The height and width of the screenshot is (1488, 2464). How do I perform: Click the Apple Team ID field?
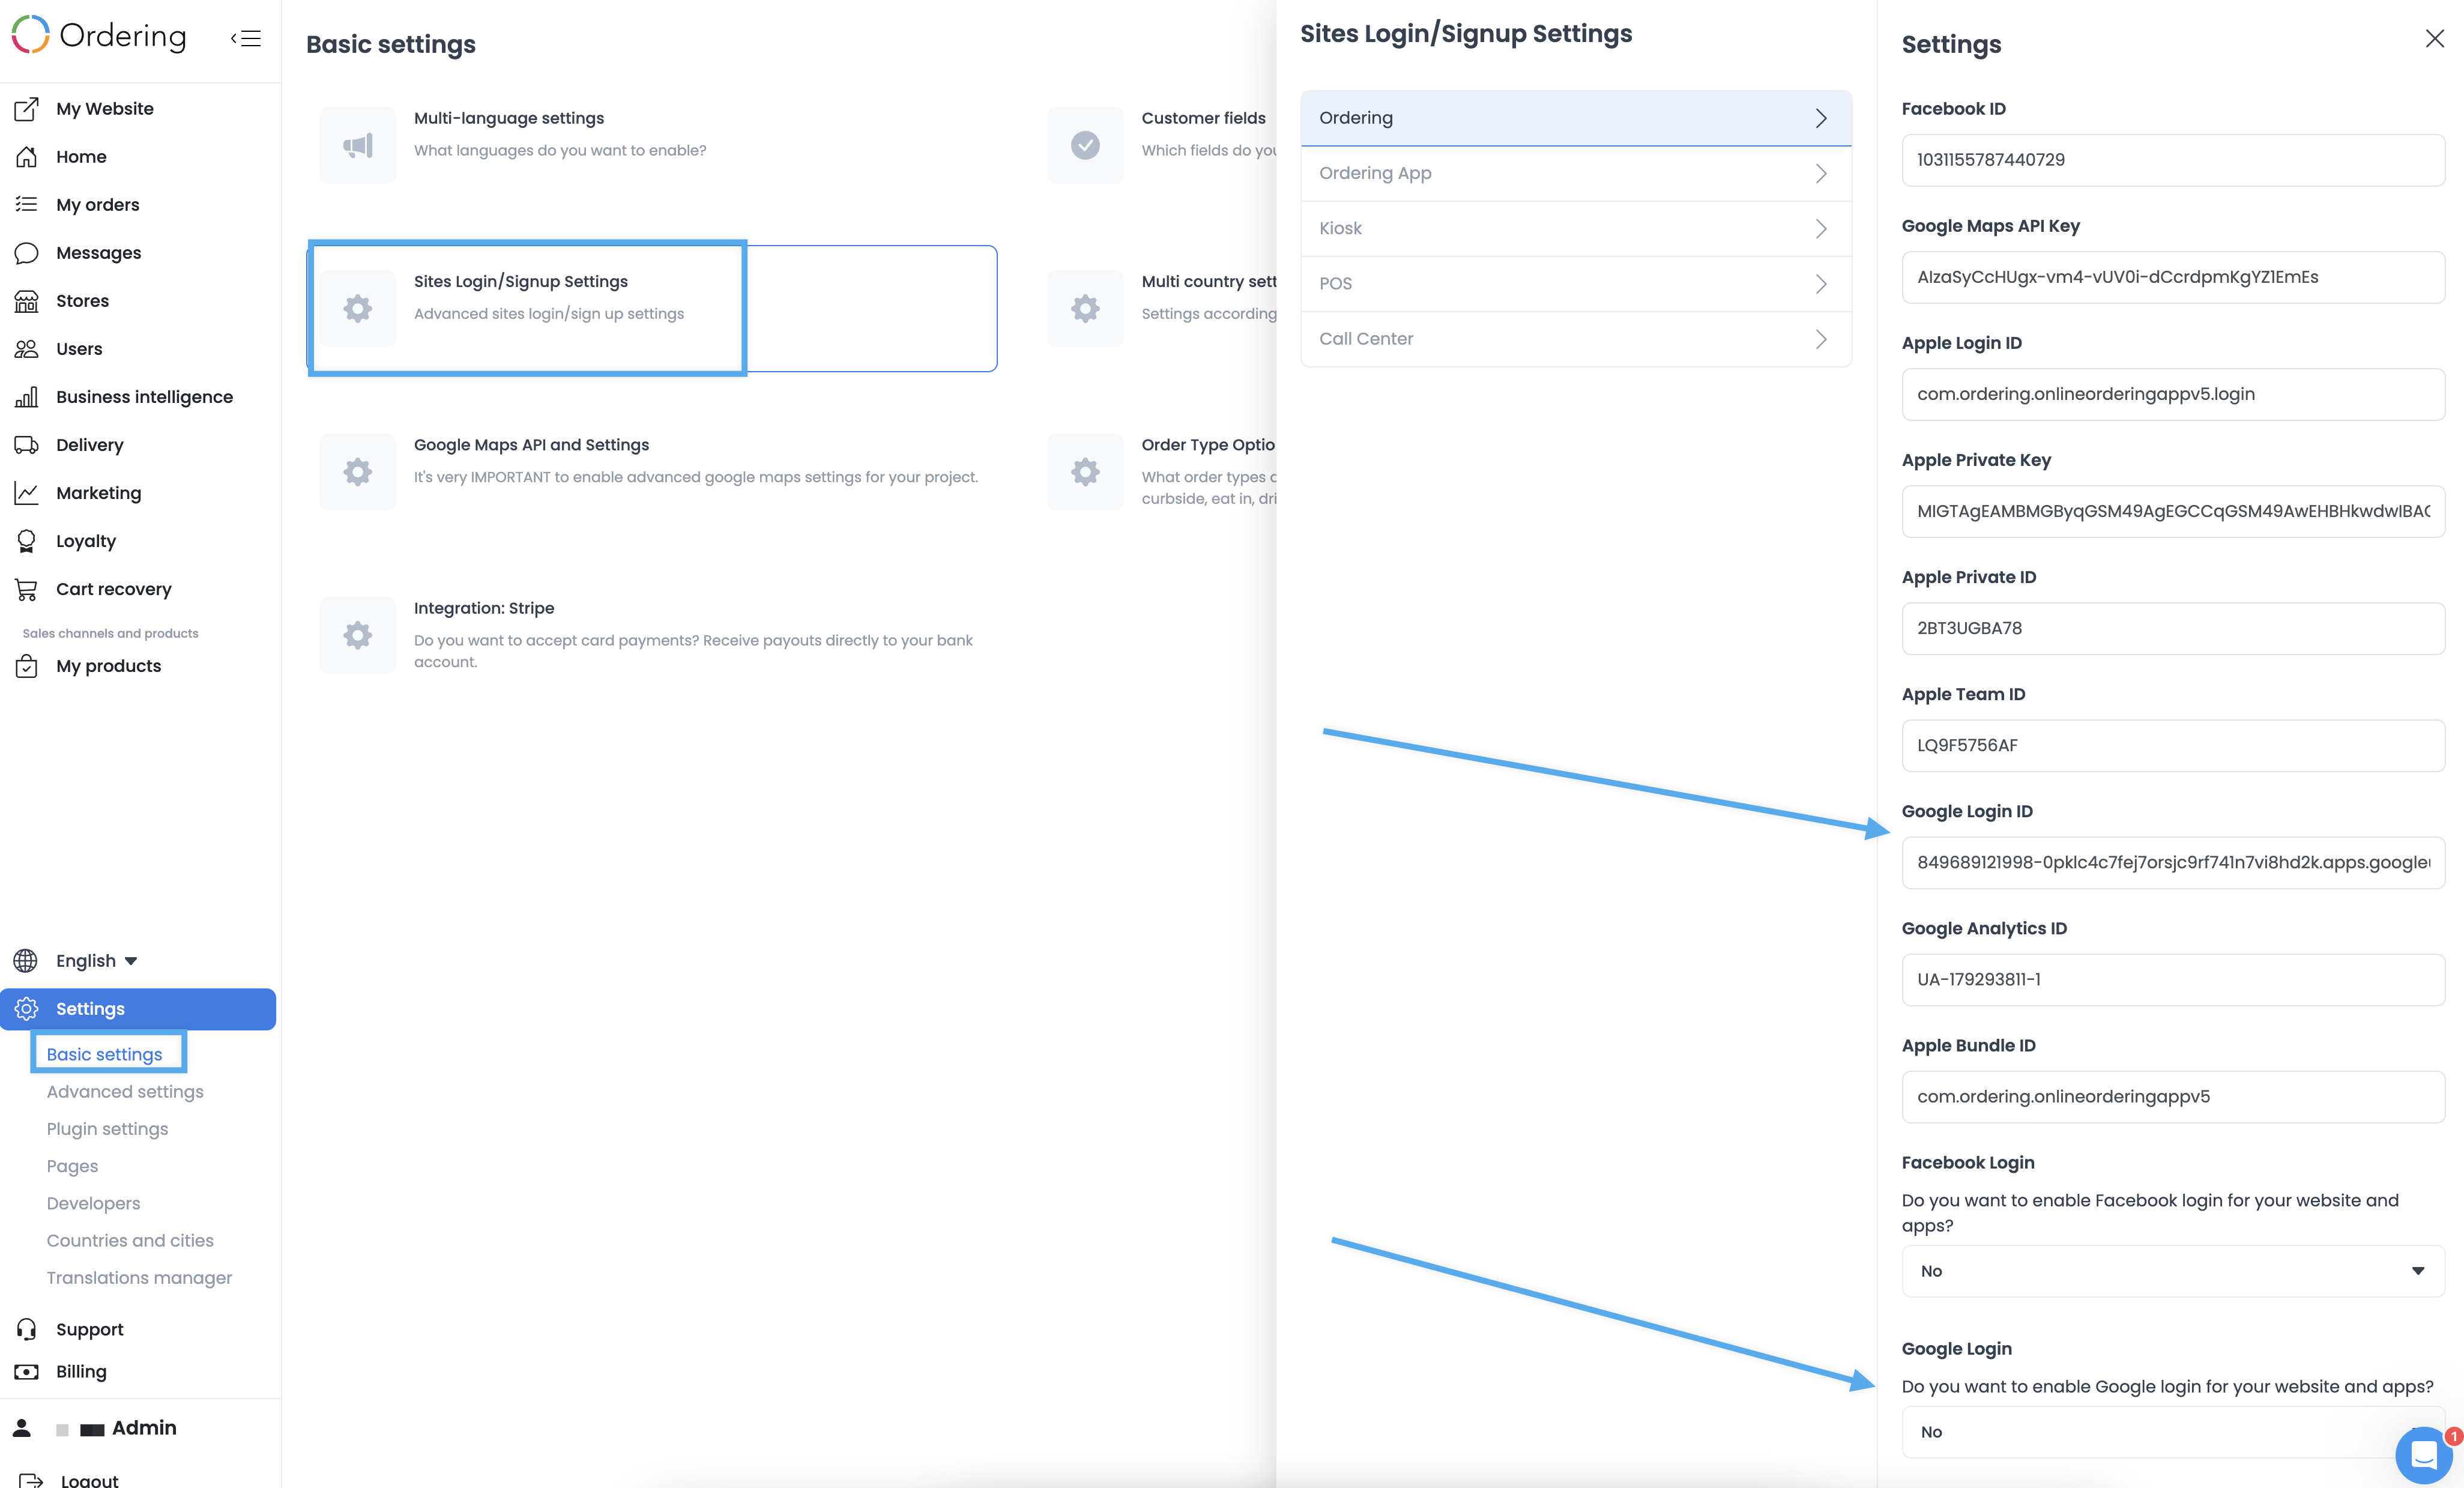tap(2173, 745)
